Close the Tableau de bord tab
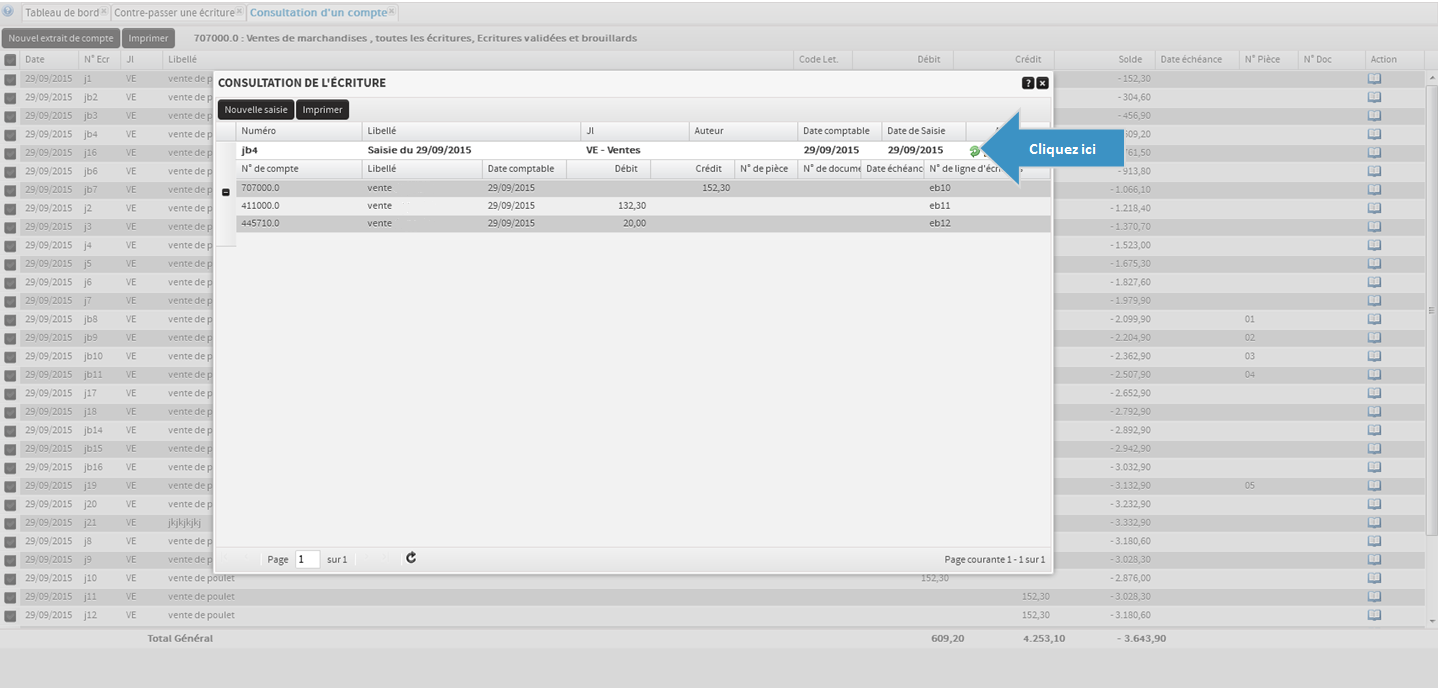The width and height of the screenshot is (1438, 689). pos(104,12)
